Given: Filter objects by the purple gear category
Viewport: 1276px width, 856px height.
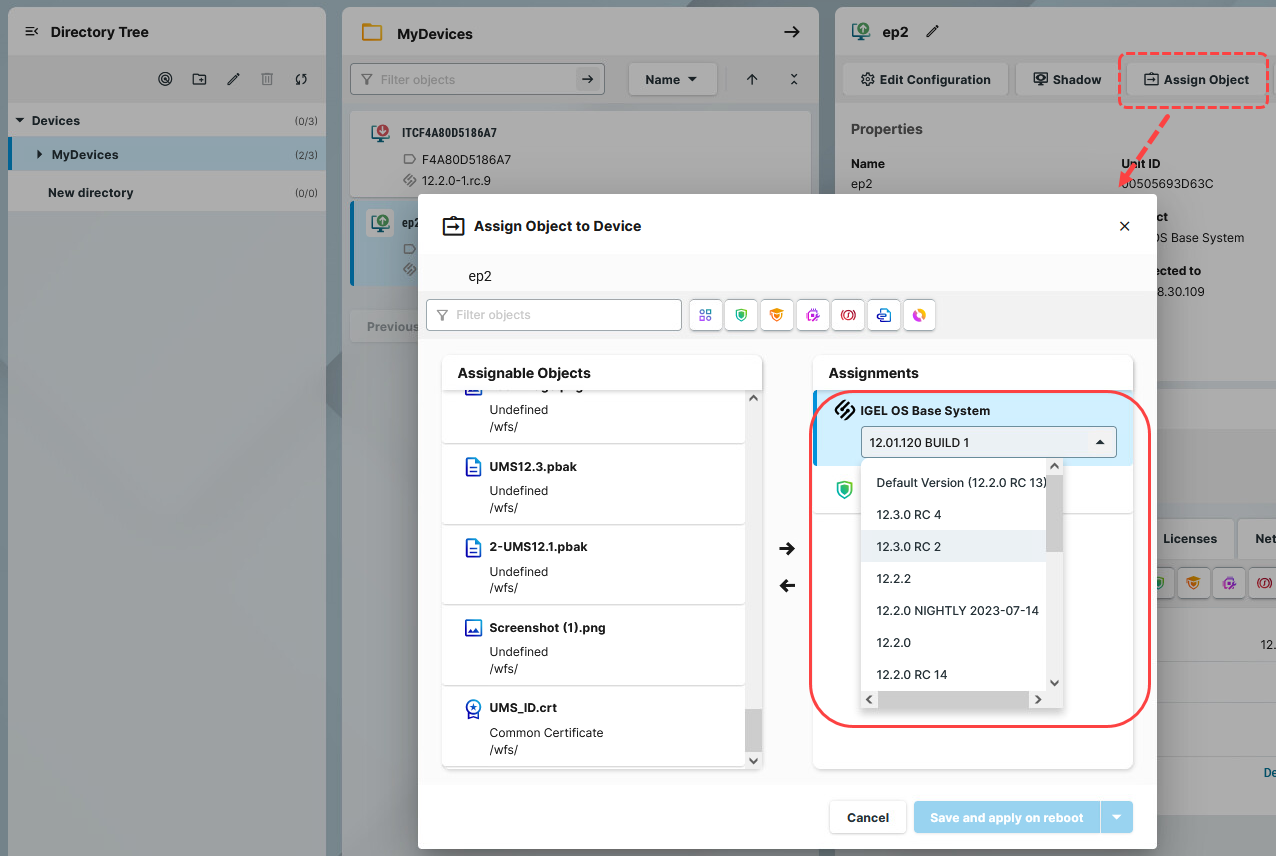Looking at the screenshot, I should [x=813, y=314].
